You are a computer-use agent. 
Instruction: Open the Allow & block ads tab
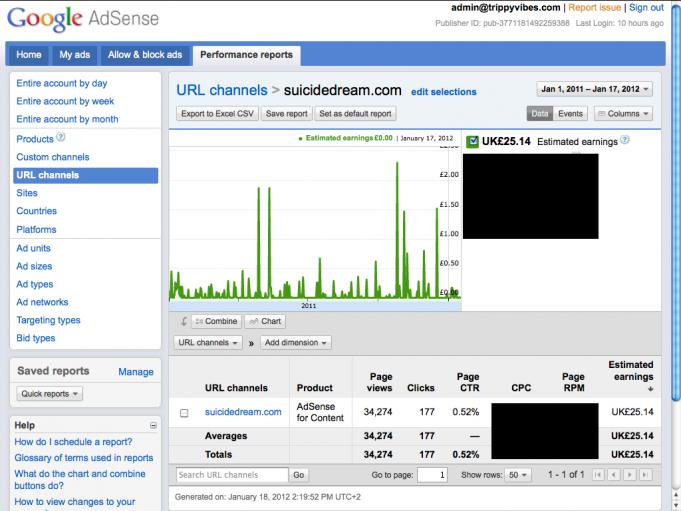(x=145, y=55)
